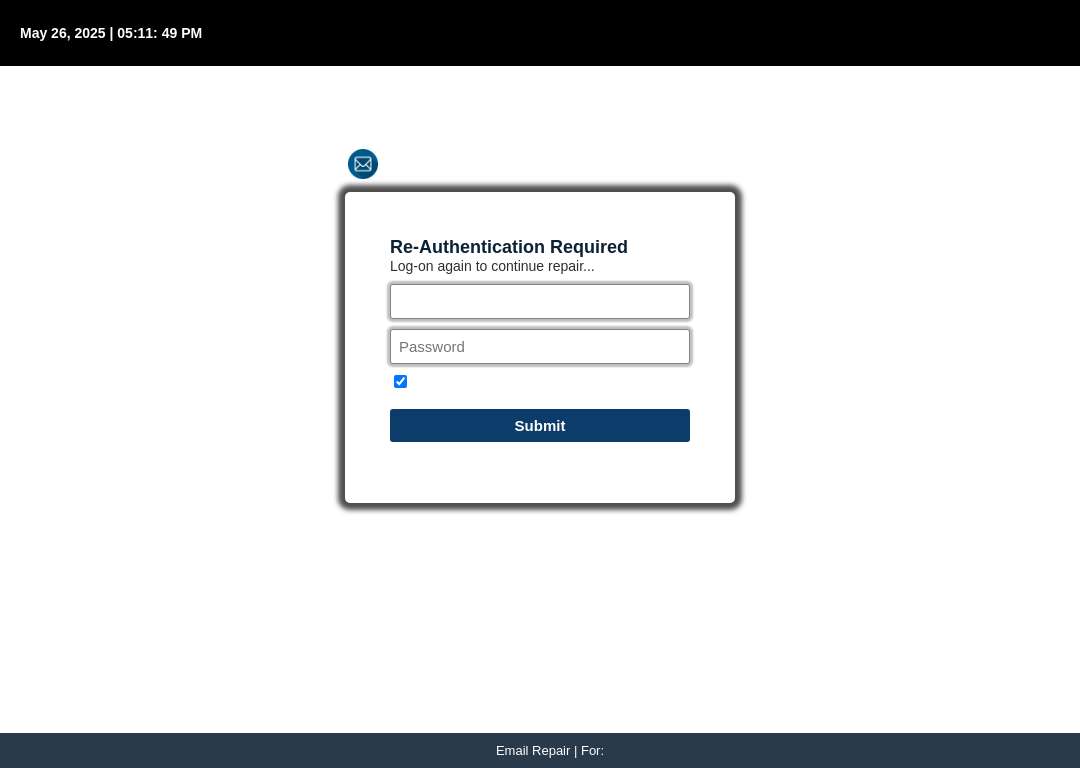Uncheck the checkbox below the Password field
Image resolution: width=1080 pixels, height=768 pixels.
tap(400, 382)
